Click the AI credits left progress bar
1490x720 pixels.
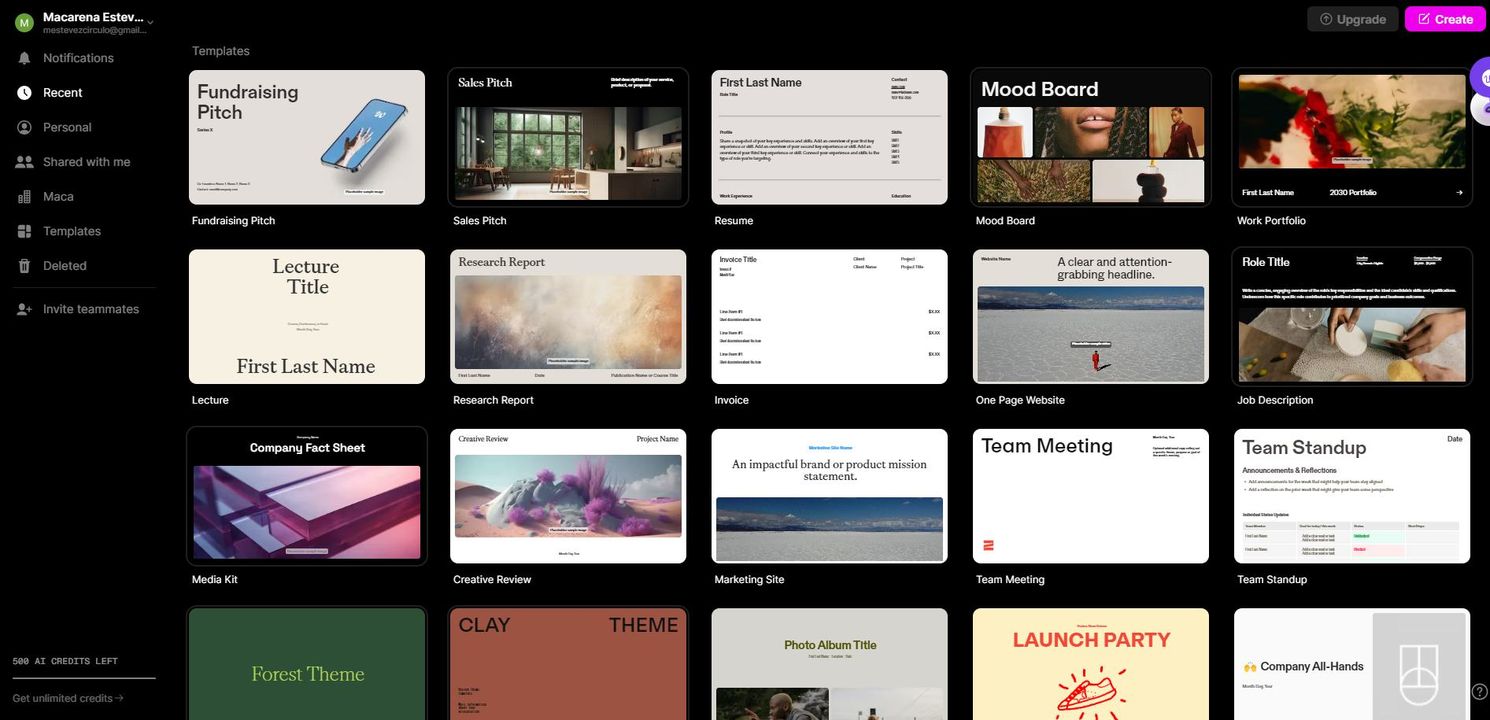pos(84,678)
